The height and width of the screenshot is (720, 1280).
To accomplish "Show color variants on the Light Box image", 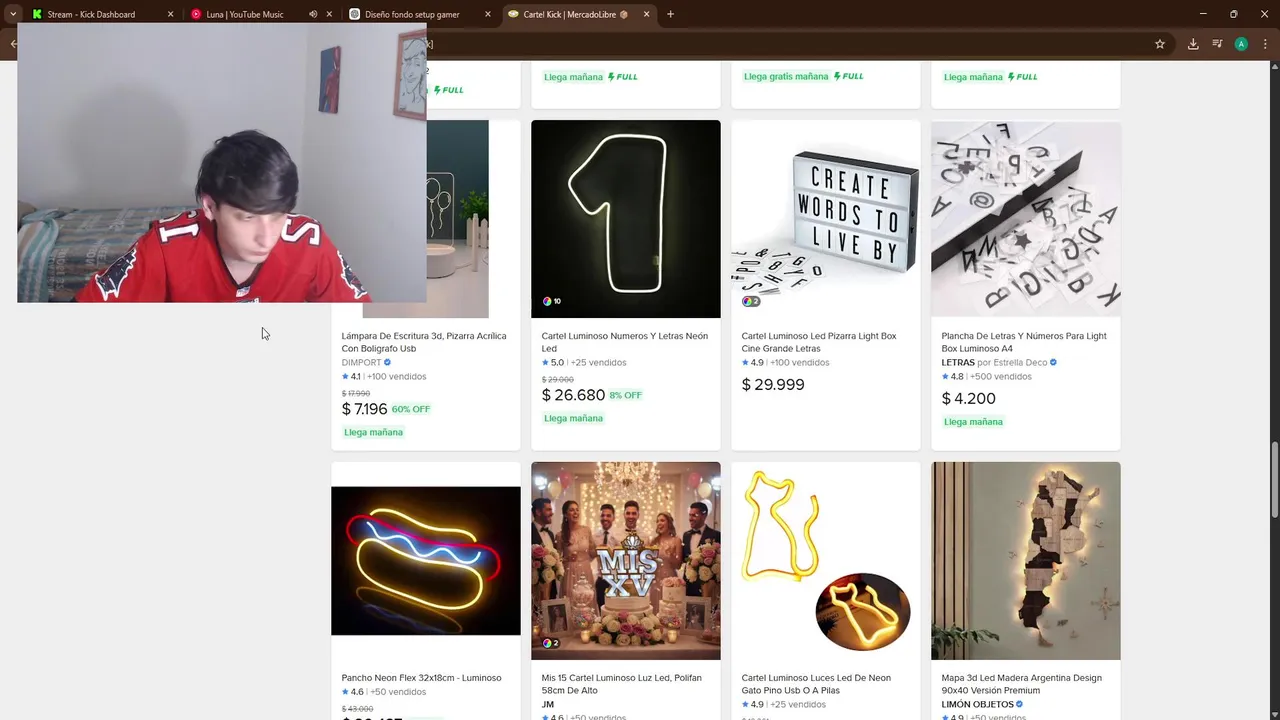I will click(x=751, y=301).
